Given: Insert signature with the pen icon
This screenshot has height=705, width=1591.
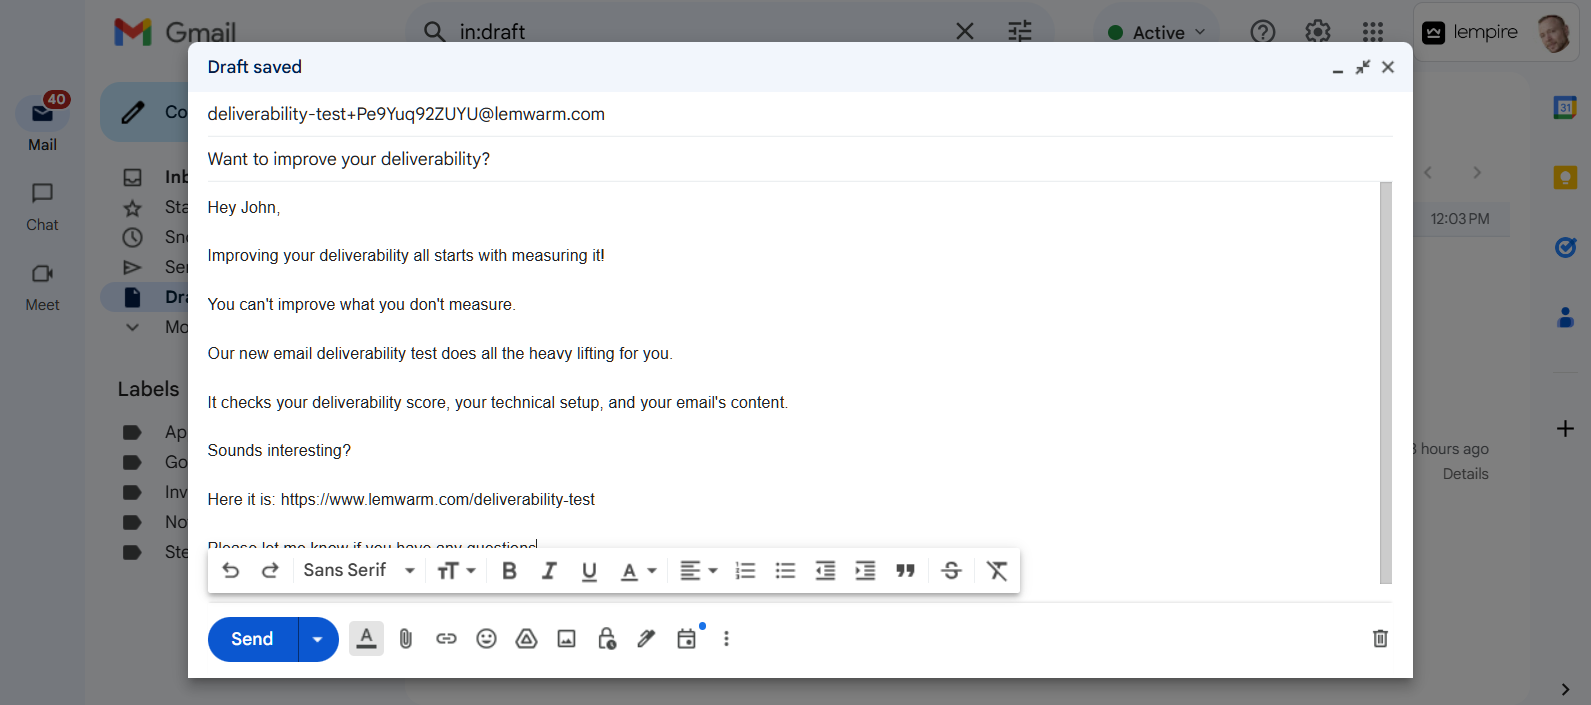Looking at the screenshot, I should (x=646, y=638).
